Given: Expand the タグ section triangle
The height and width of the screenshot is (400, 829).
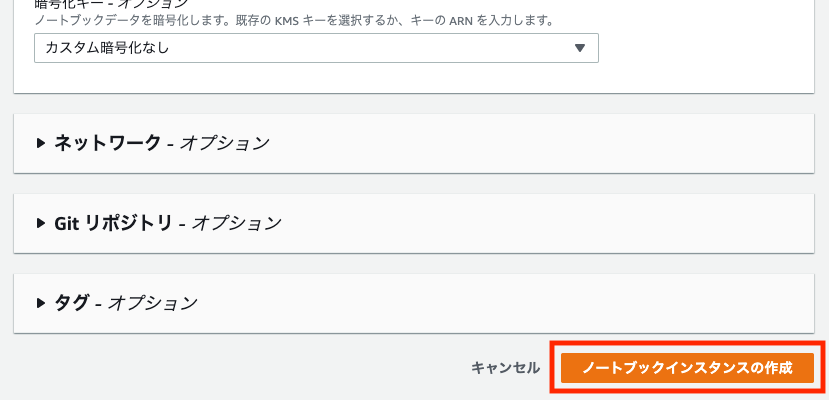Looking at the screenshot, I should [x=41, y=303].
